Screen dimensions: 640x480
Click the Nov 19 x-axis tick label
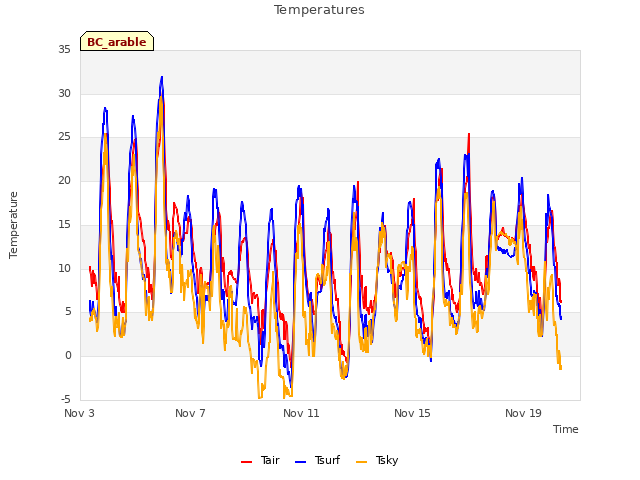coord(523,413)
